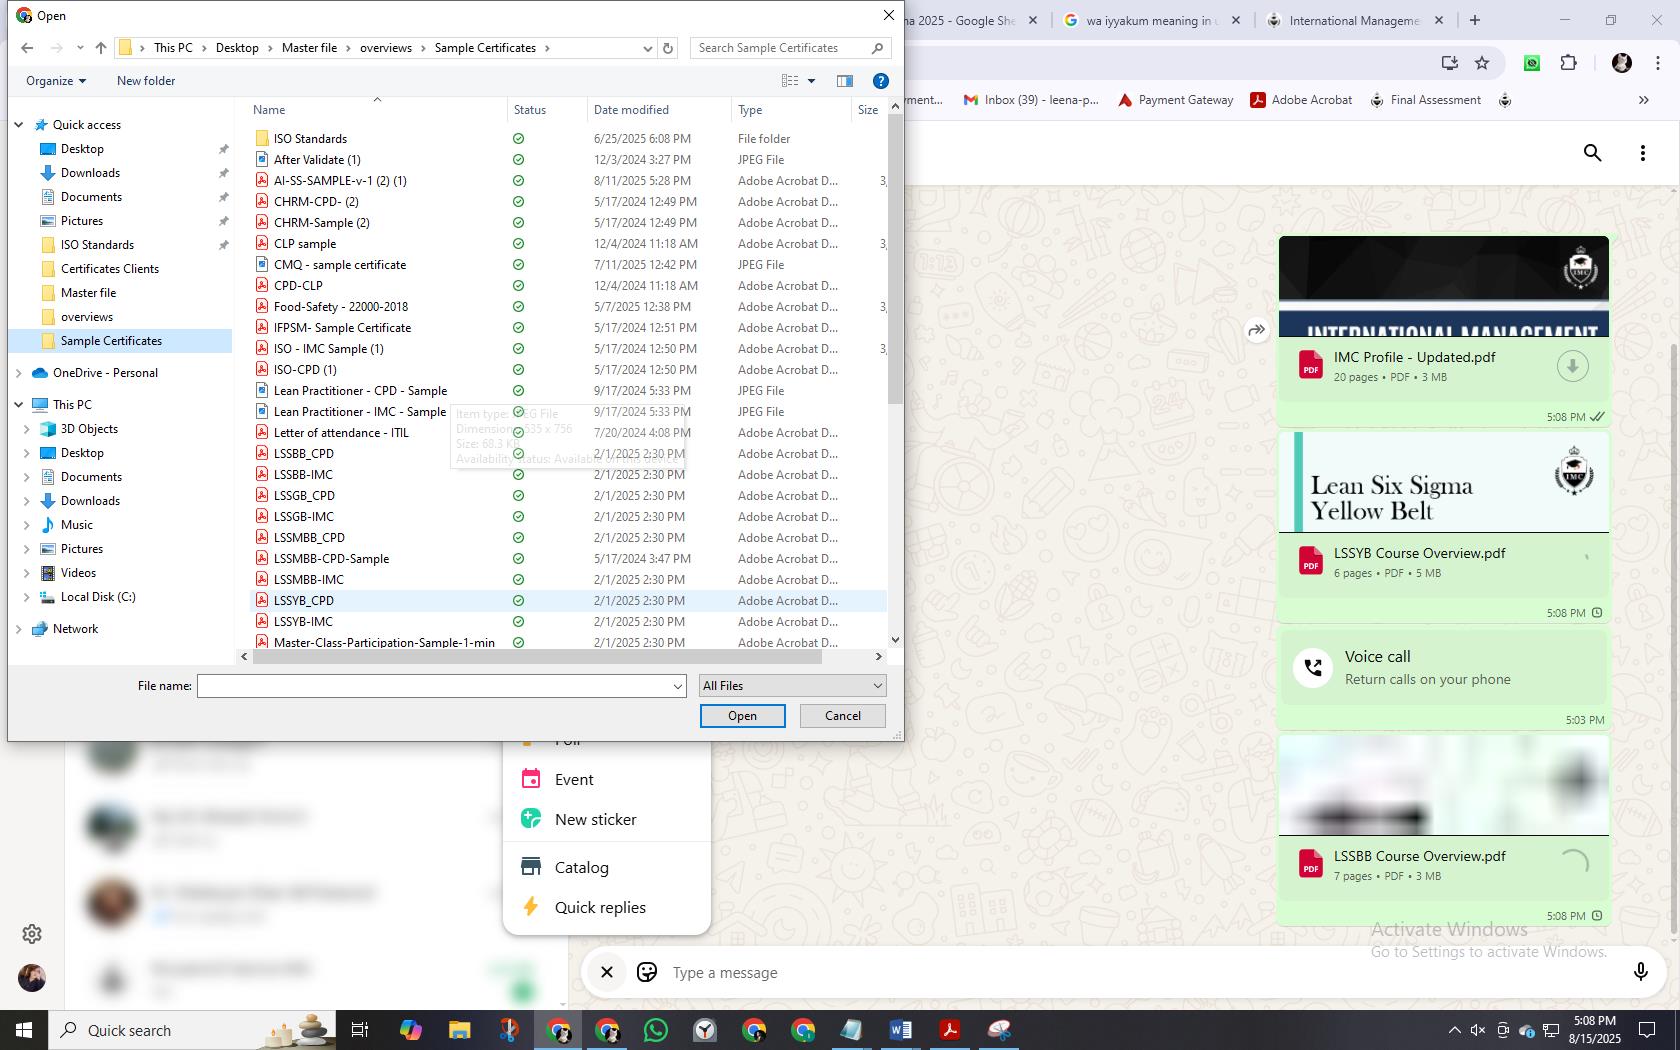The height and width of the screenshot is (1050, 1680).
Task: Expand the address bar history dropdown
Action: click(x=647, y=48)
